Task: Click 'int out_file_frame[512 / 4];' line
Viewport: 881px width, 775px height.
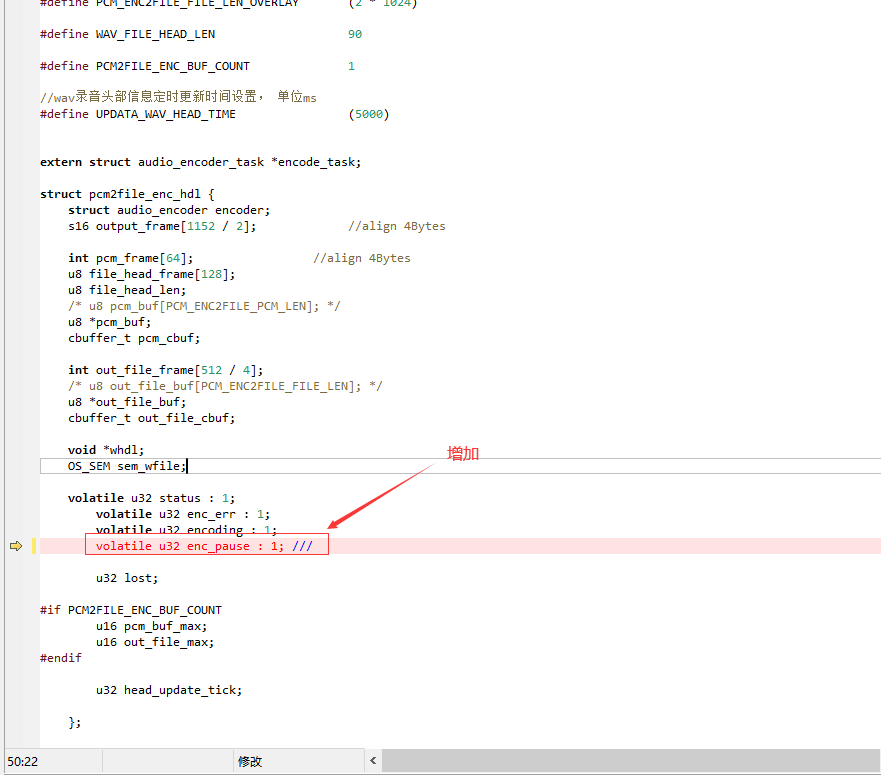Action: (166, 370)
